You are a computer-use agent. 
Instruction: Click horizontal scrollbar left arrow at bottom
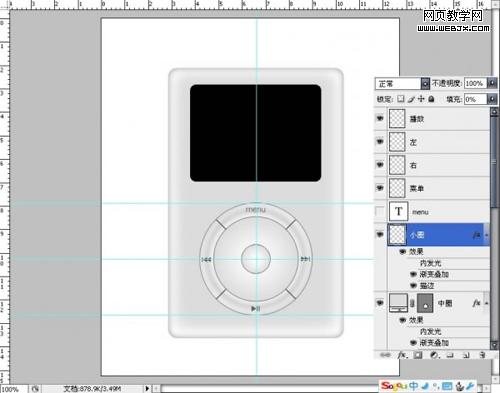point(156,389)
